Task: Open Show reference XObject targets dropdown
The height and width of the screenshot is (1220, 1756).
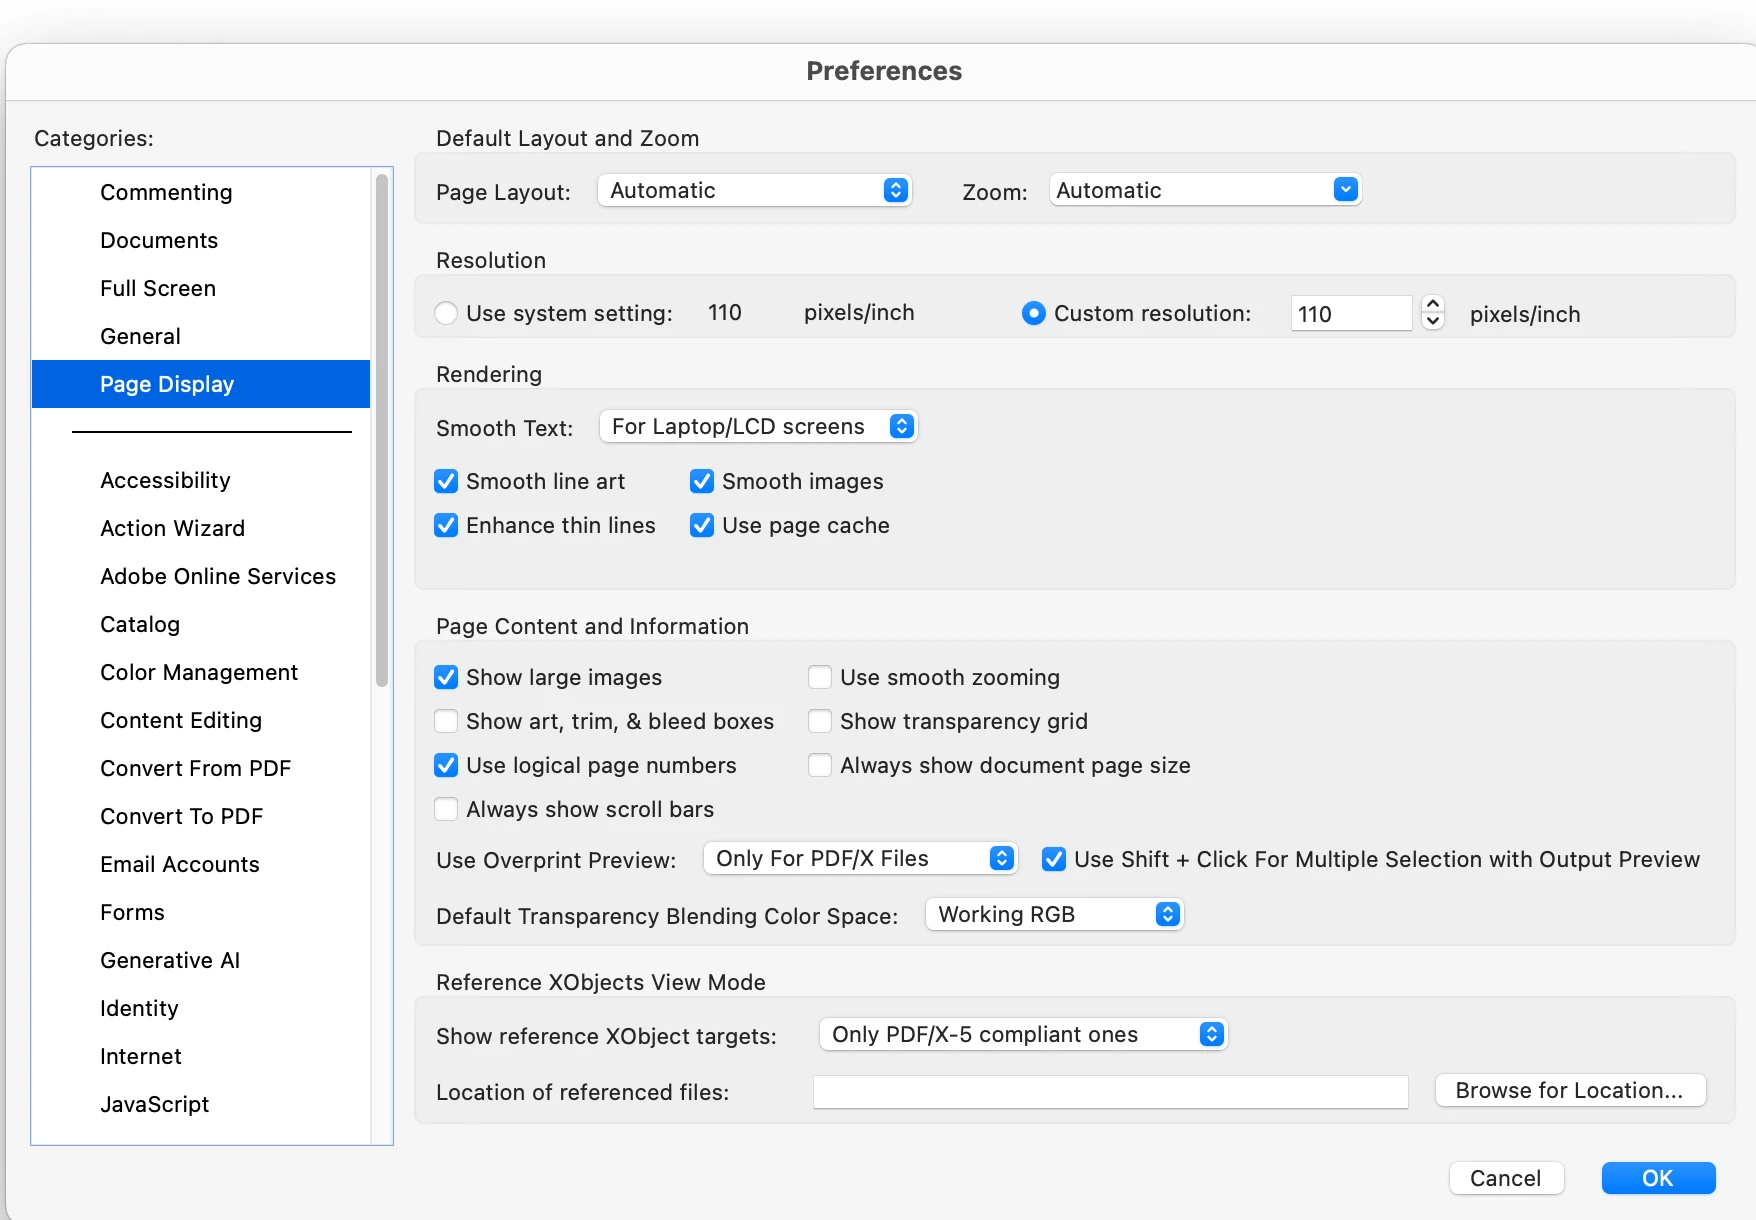Action: (x=1022, y=1035)
